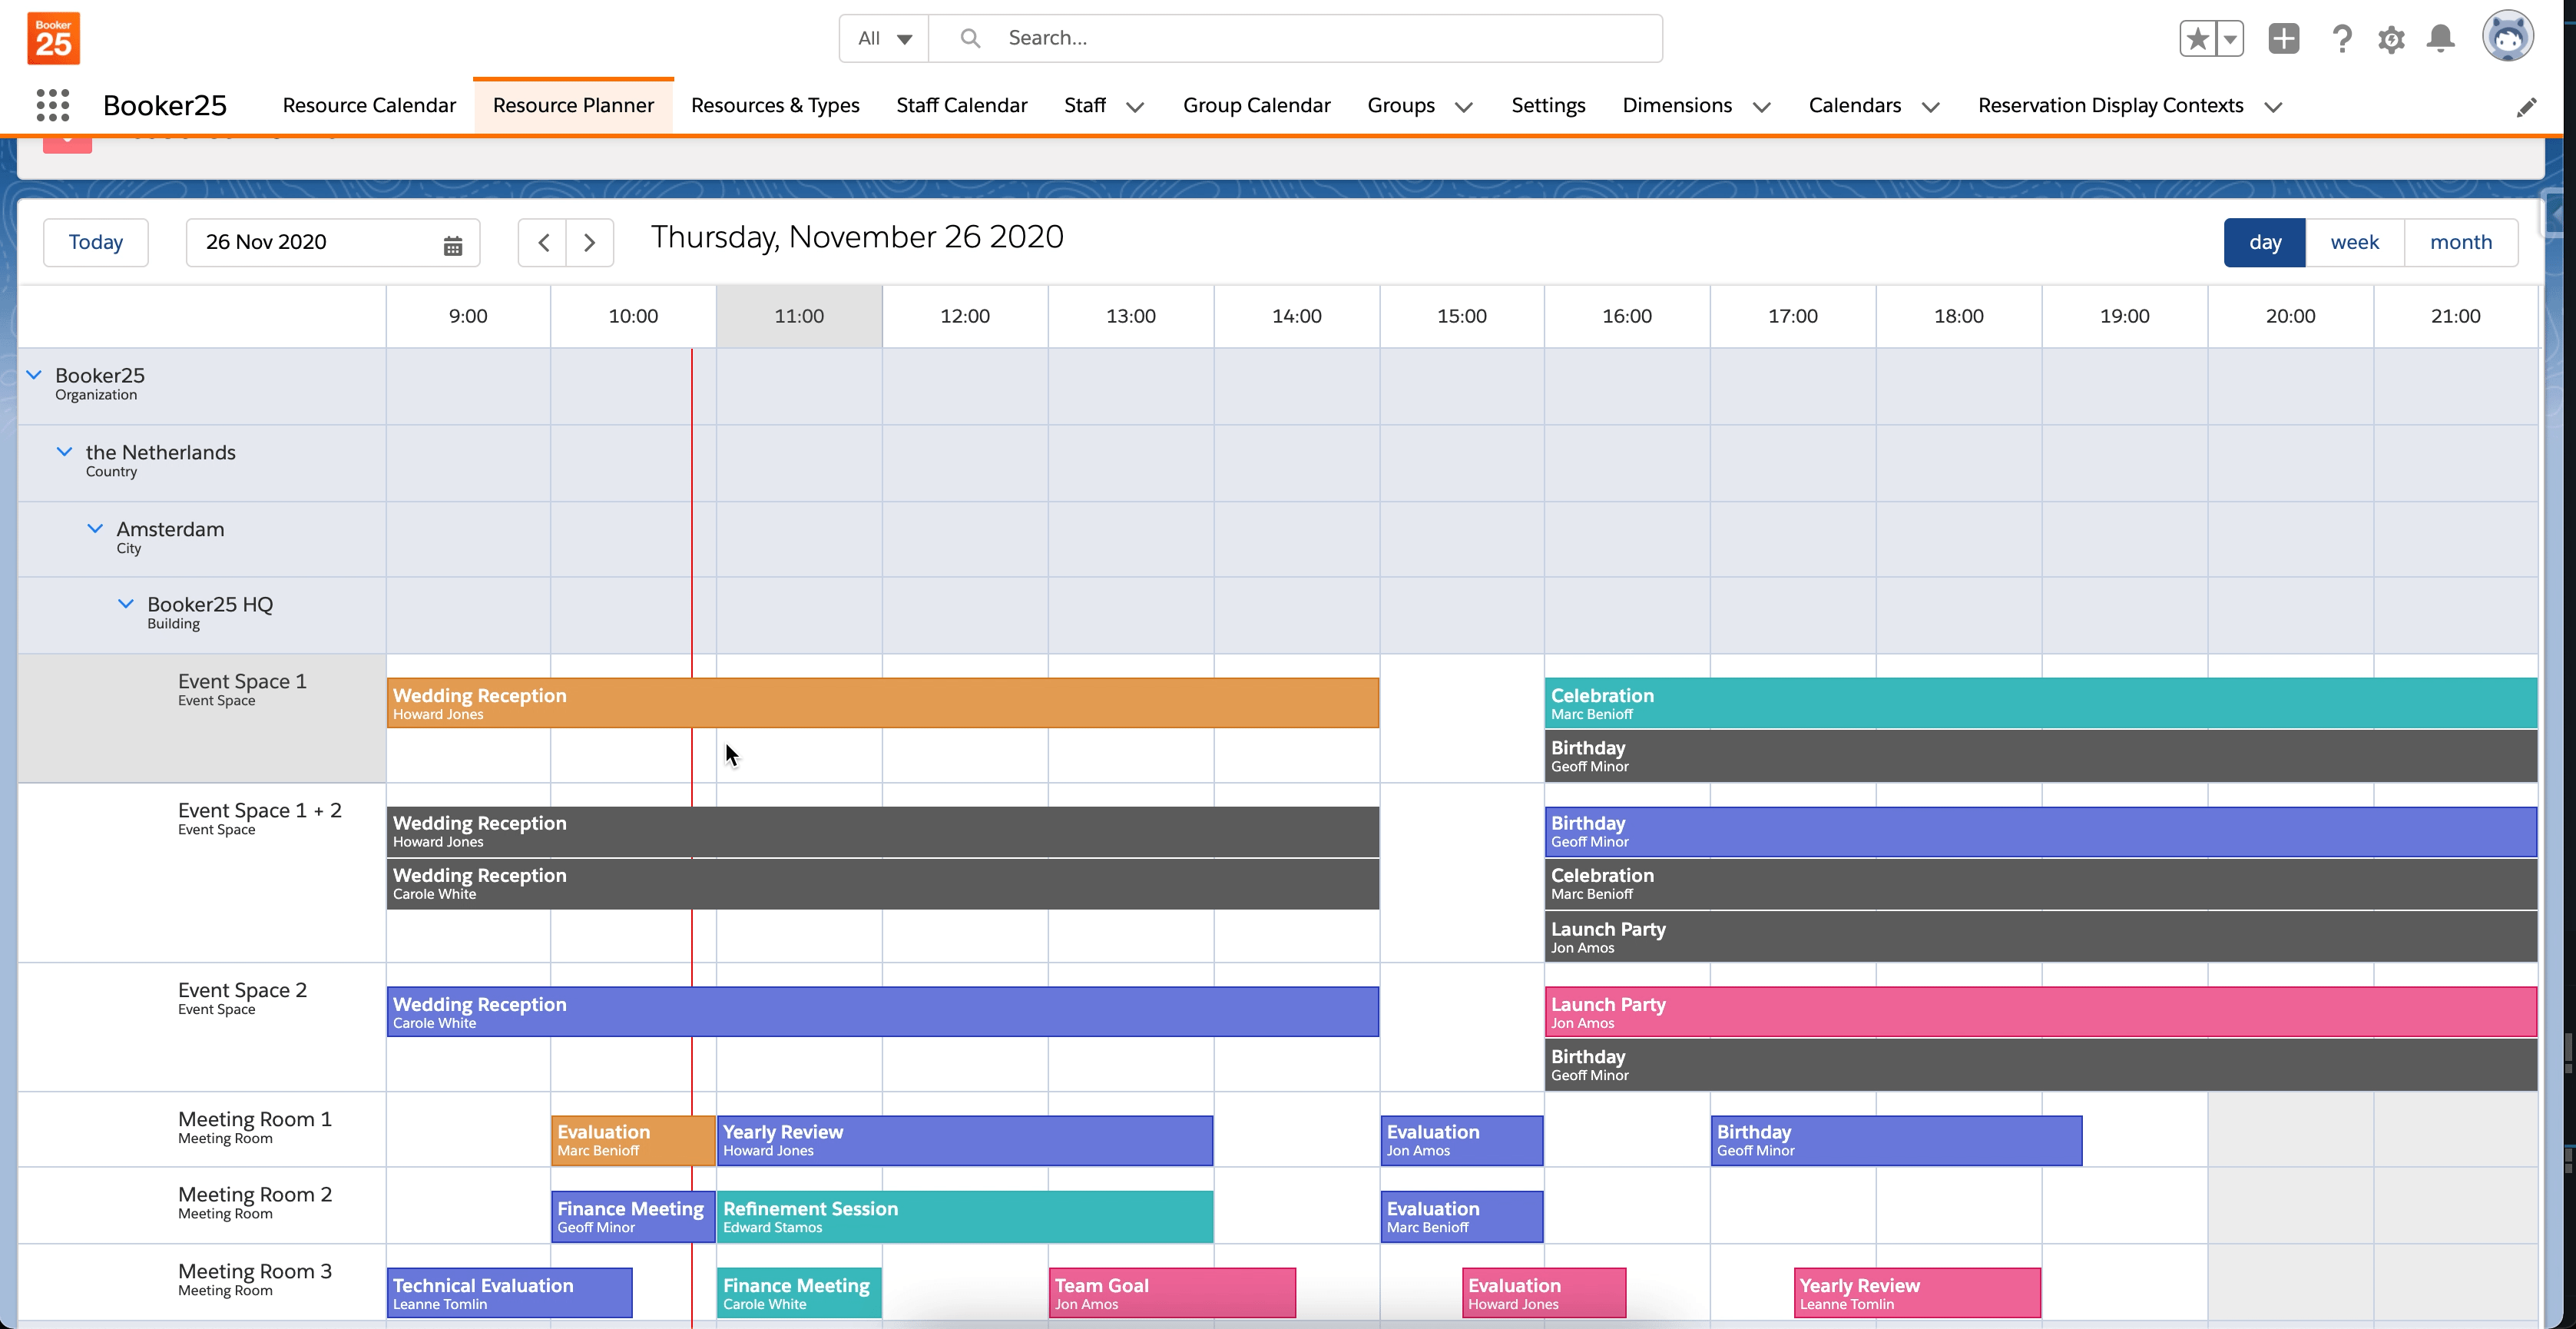Collapse the Amsterdam city row

(95, 529)
